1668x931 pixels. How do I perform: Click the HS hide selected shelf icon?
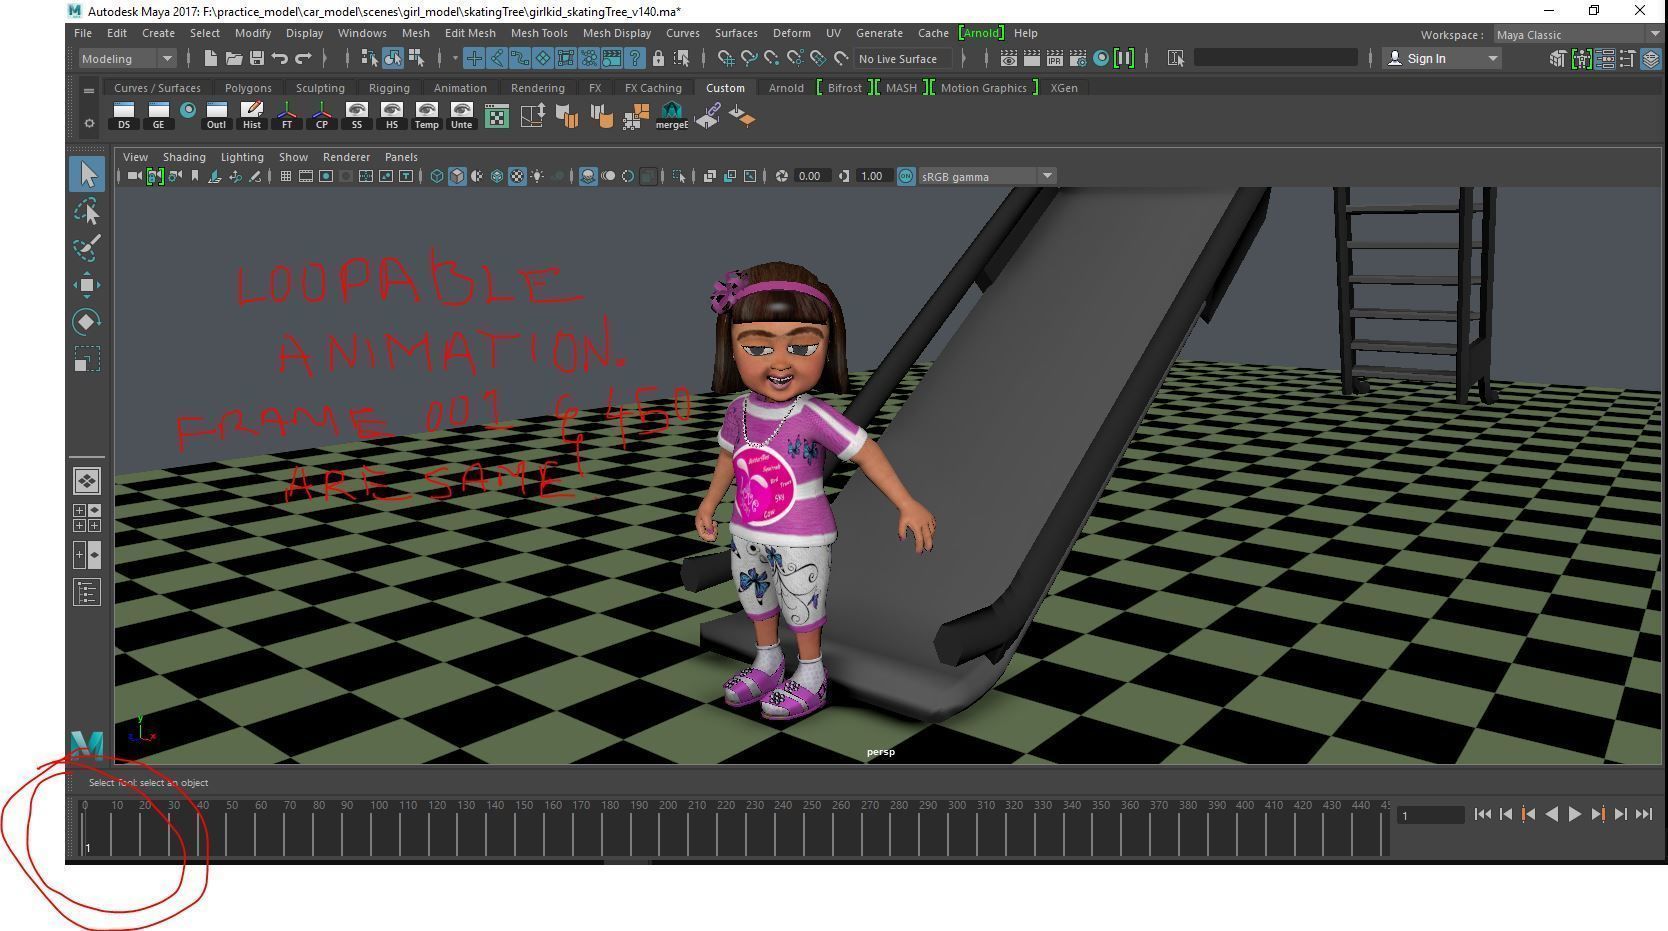point(392,116)
